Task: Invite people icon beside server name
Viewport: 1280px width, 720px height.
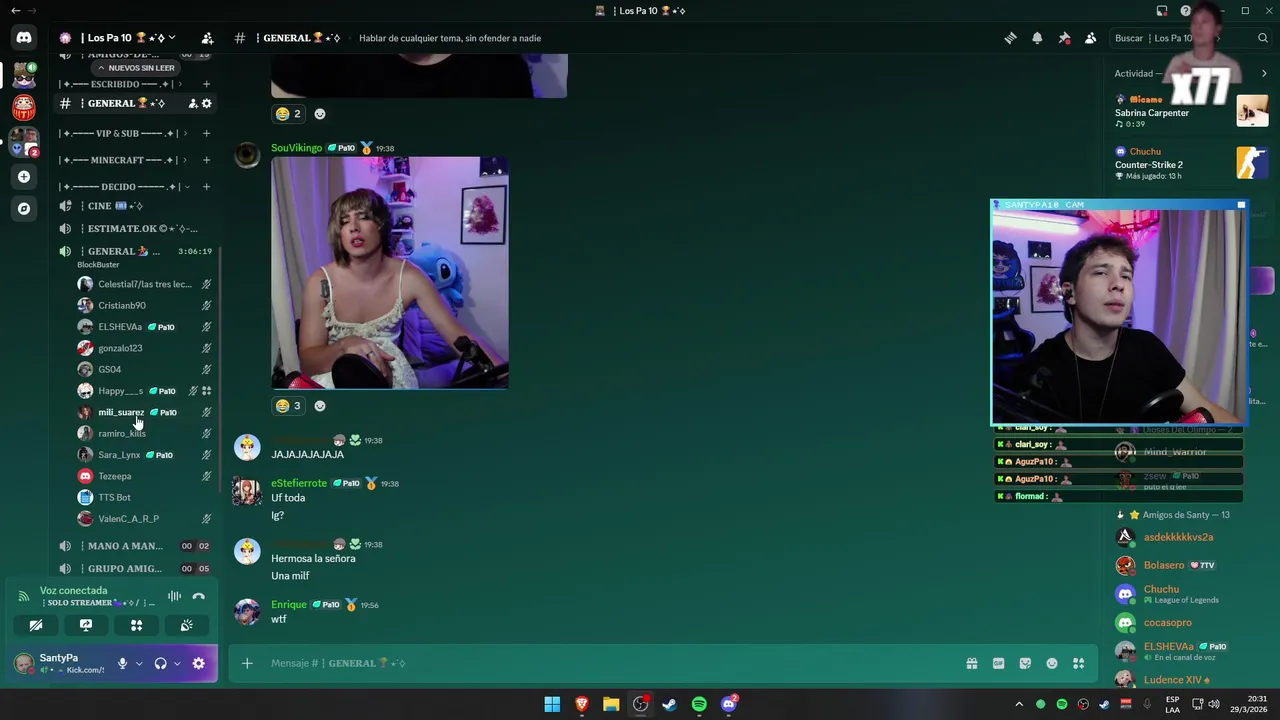Action: pyautogui.click(x=207, y=38)
